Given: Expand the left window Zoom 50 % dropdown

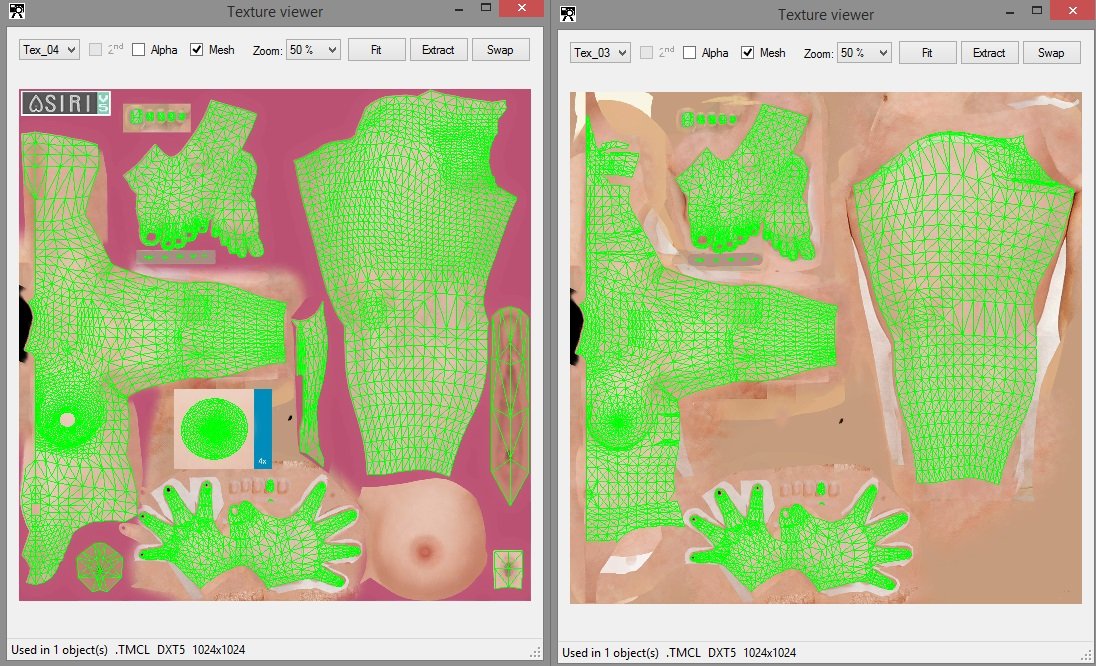Looking at the screenshot, I should pyautogui.click(x=313, y=50).
